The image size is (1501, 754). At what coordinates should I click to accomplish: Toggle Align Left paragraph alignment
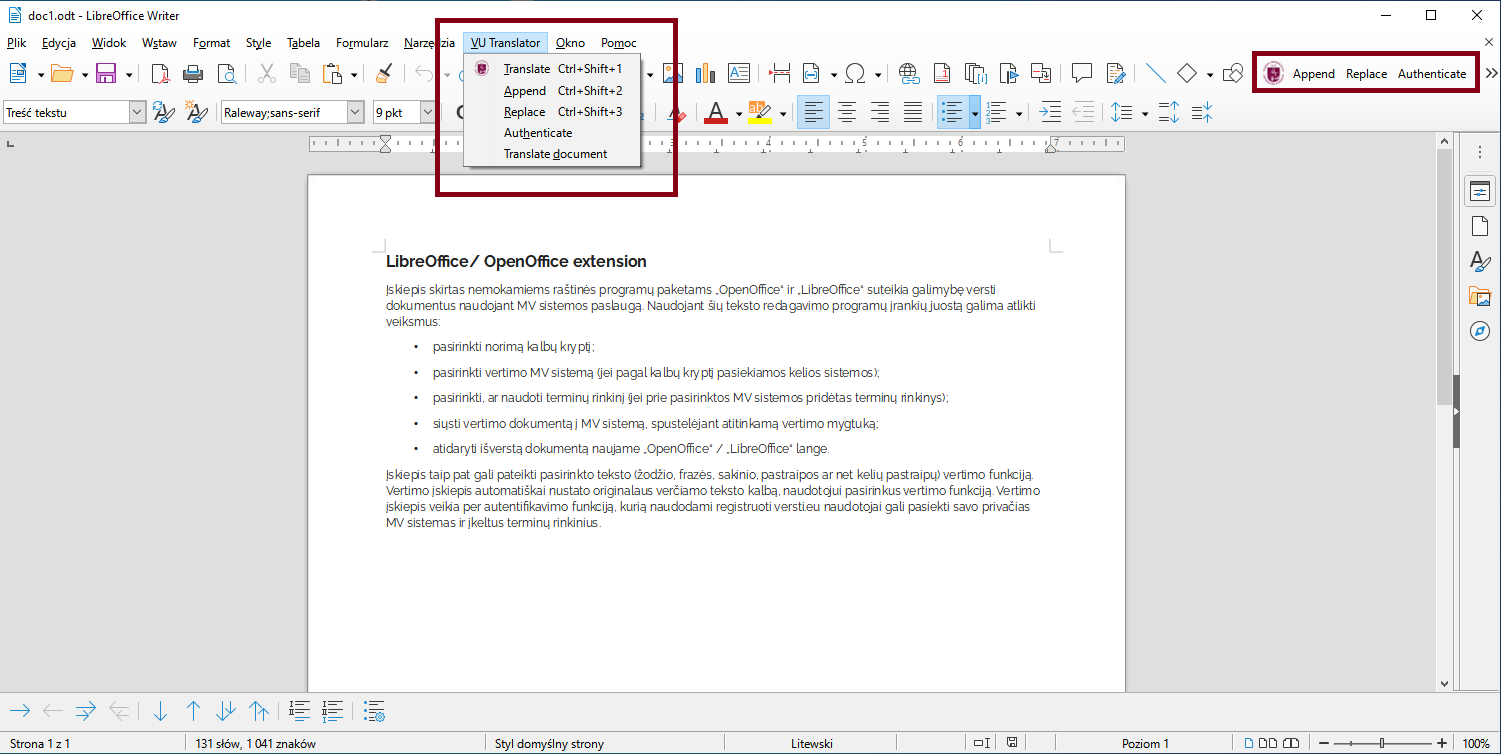[x=813, y=112]
